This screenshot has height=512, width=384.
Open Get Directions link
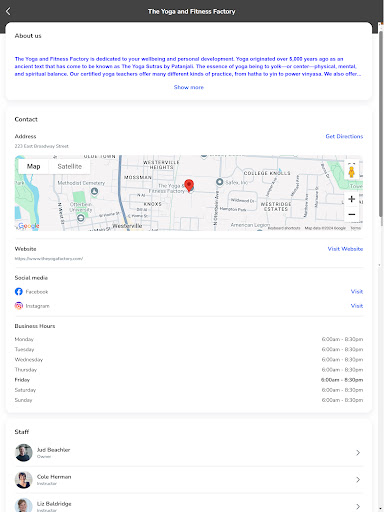[344, 136]
